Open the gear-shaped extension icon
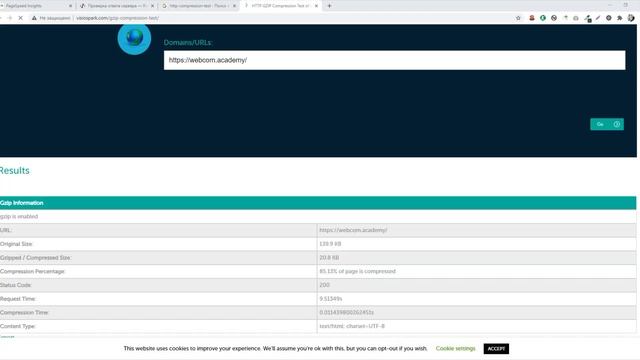The height and width of the screenshot is (360, 640). [x=609, y=18]
